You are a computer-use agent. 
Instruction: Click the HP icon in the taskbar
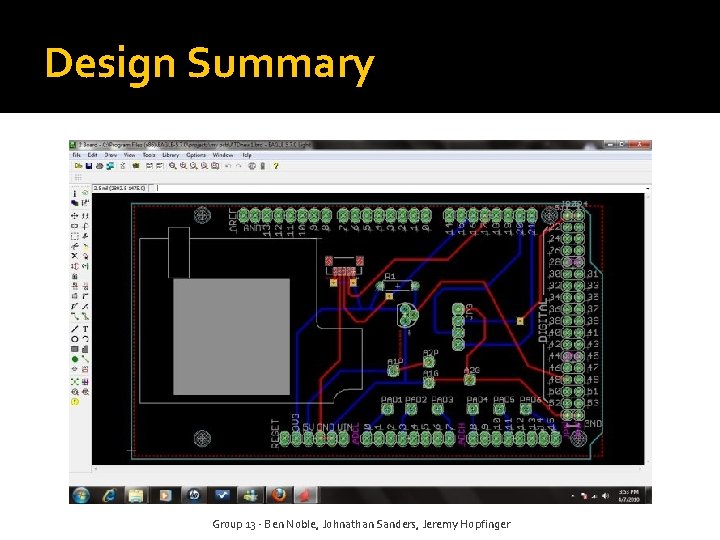[194, 495]
